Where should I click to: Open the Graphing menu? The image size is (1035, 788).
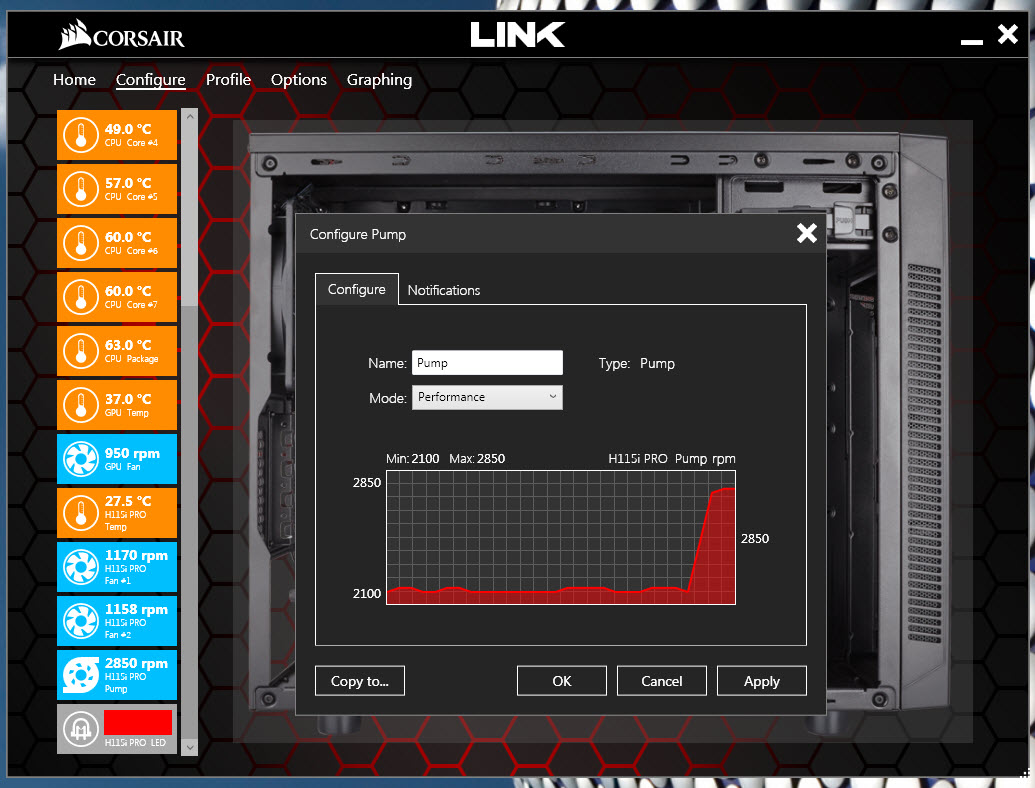(x=380, y=80)
